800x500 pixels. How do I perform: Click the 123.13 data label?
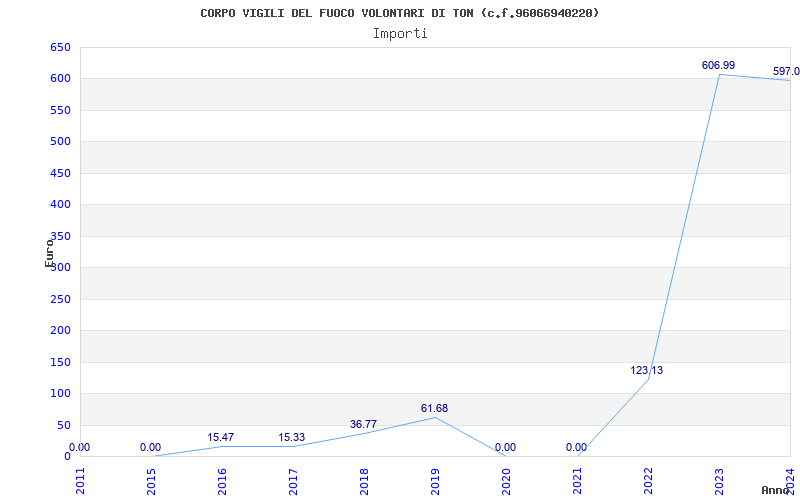pos(646,370)
